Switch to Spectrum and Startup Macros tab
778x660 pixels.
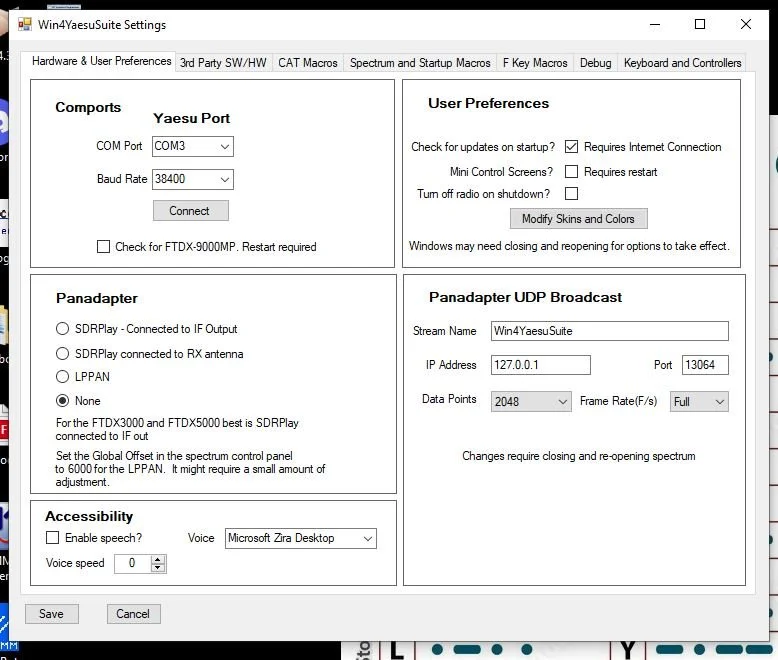click(x=420, y=63)
